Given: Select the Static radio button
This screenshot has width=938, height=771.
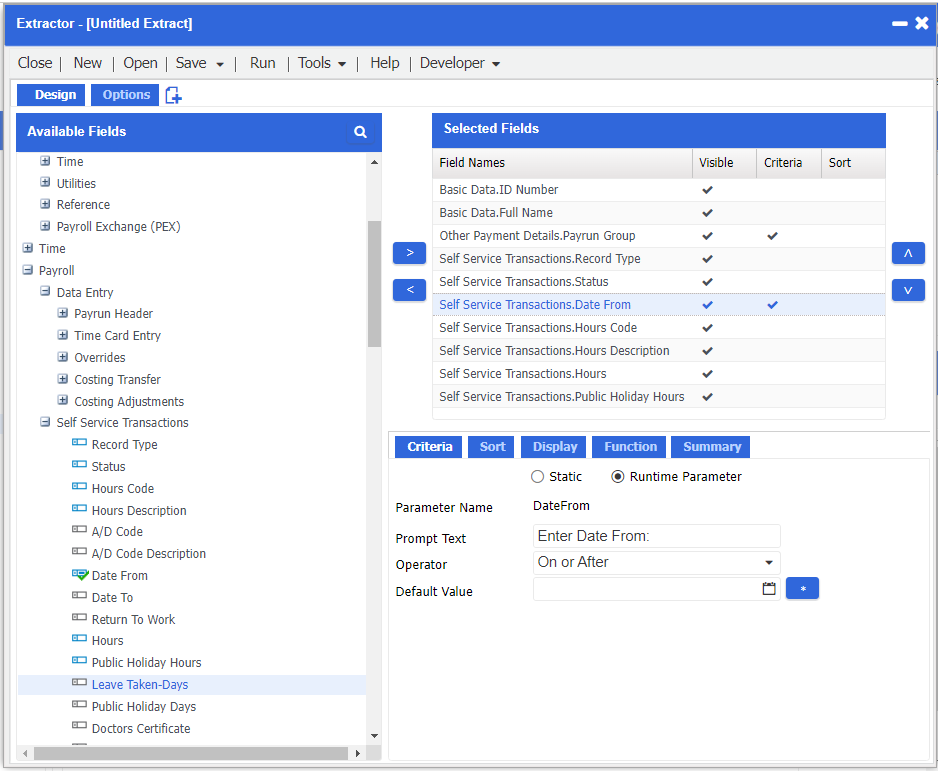Looking at the screenshot, I should coord(538,477).
